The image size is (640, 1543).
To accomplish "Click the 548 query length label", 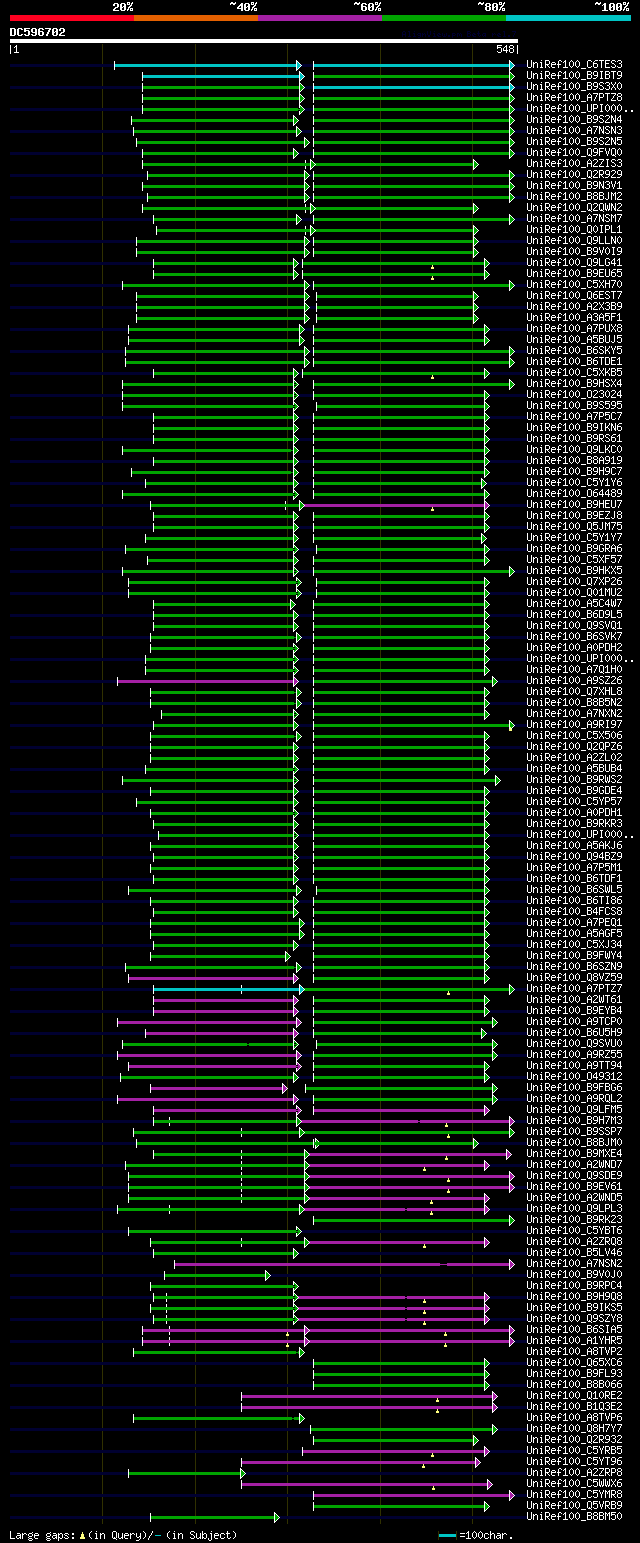I will click(505, 49).
